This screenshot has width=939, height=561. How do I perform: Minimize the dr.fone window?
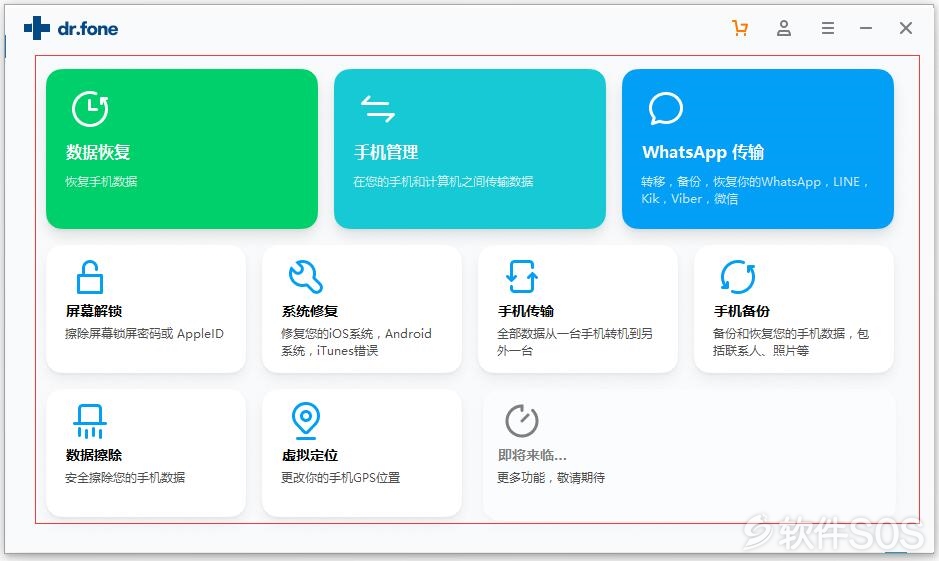pyautogui.click(x=866, y=28)
